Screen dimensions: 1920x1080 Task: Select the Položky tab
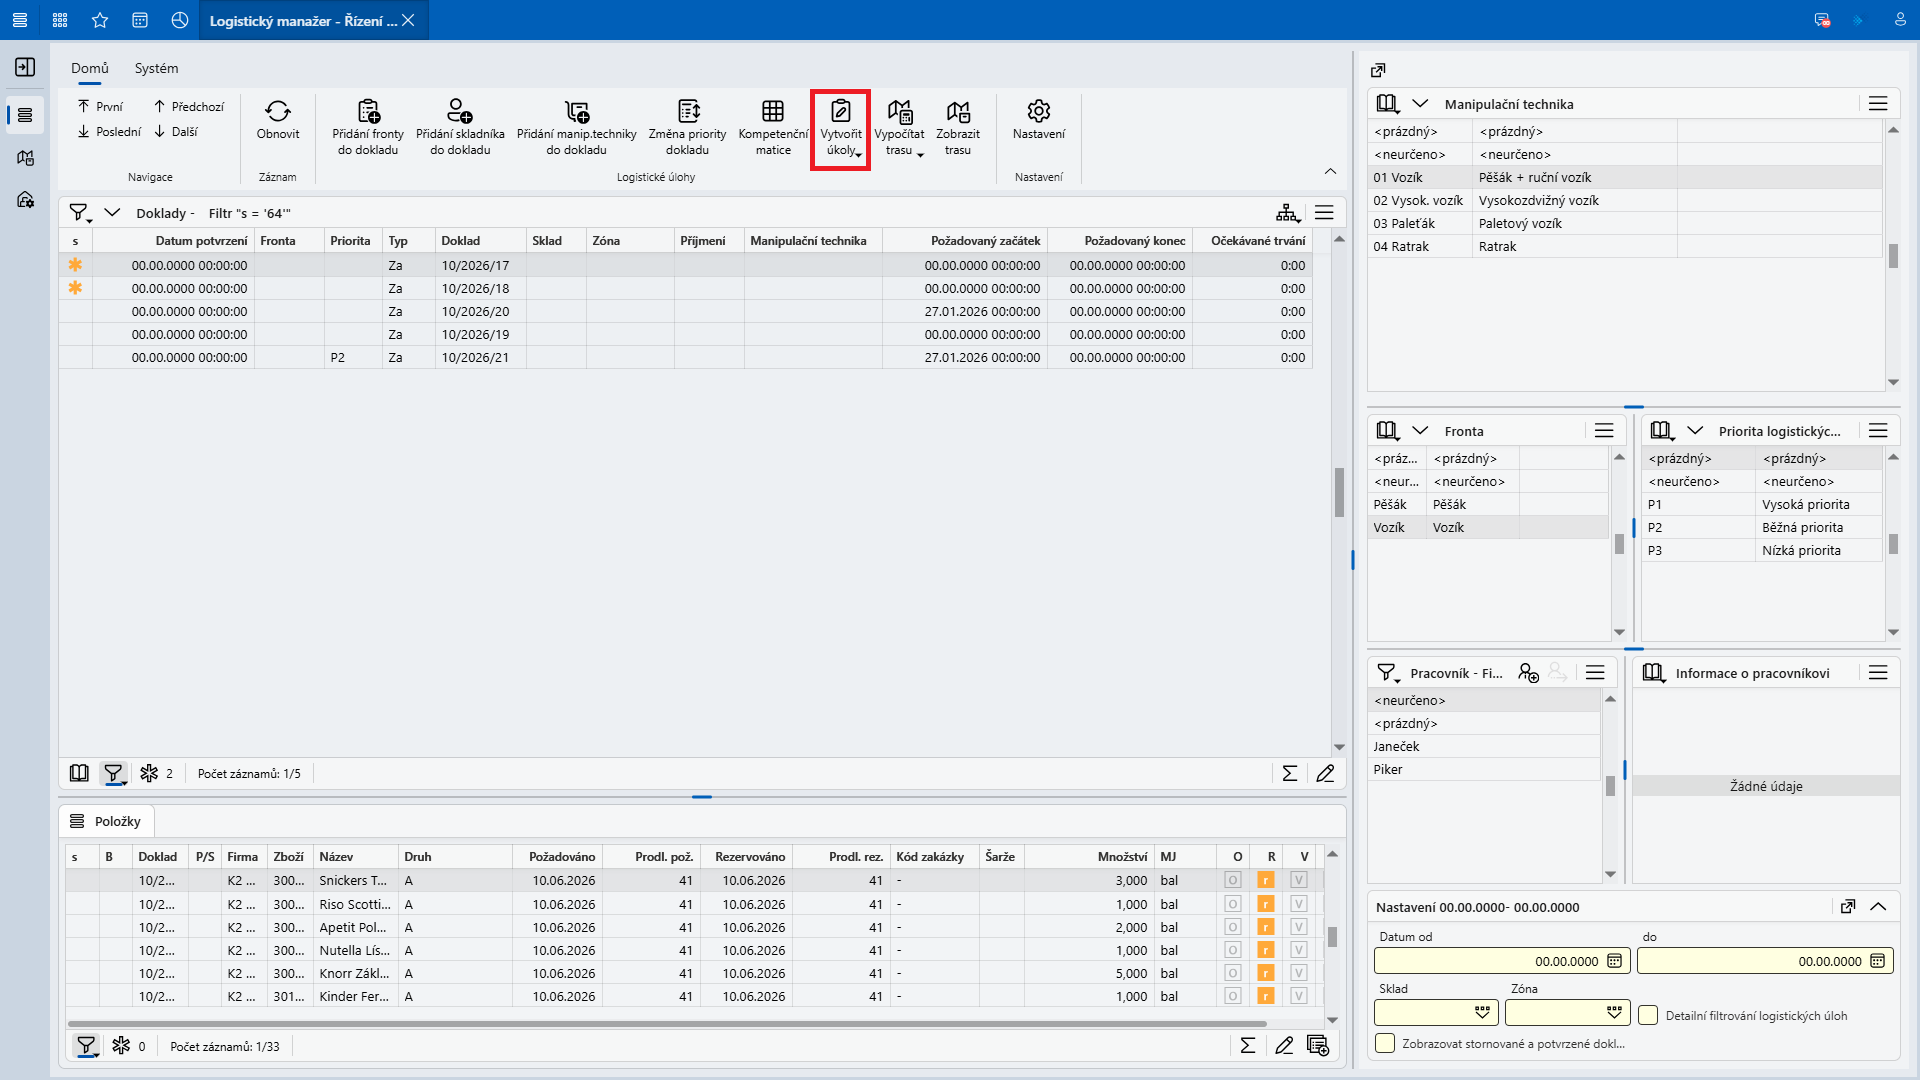(106, 821)
